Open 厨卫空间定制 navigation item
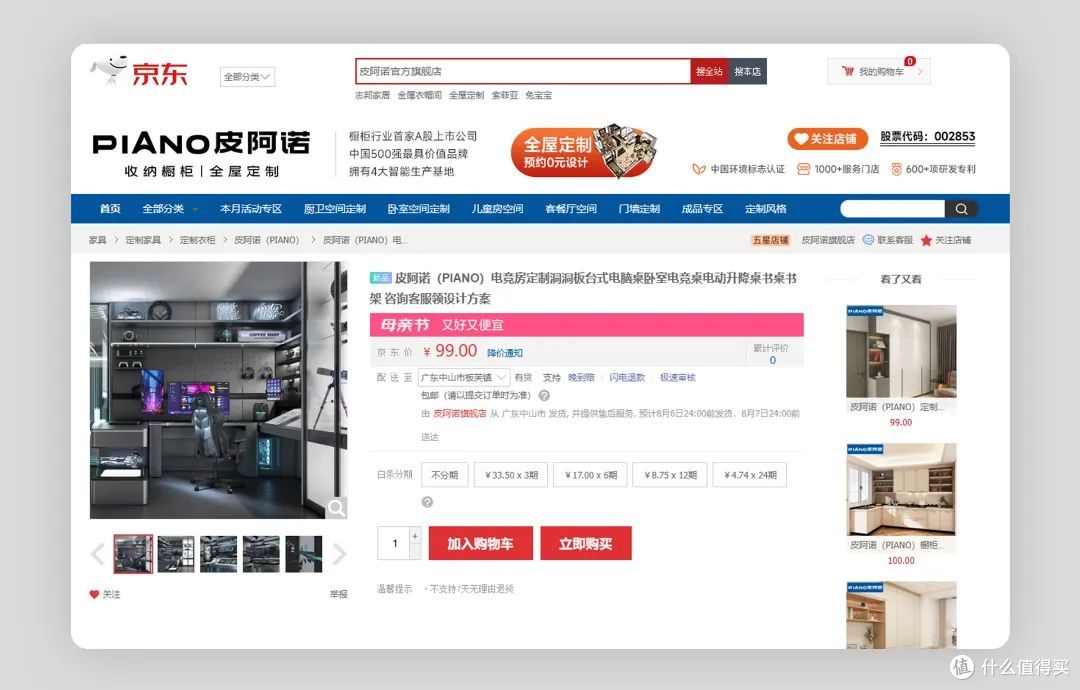 point(335,209)
